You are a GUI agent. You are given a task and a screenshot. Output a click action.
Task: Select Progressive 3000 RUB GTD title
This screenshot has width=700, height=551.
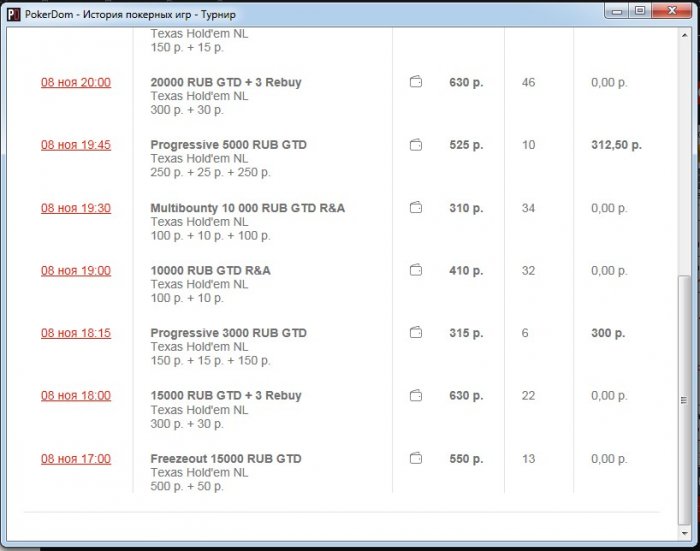(x=229, y=333)
